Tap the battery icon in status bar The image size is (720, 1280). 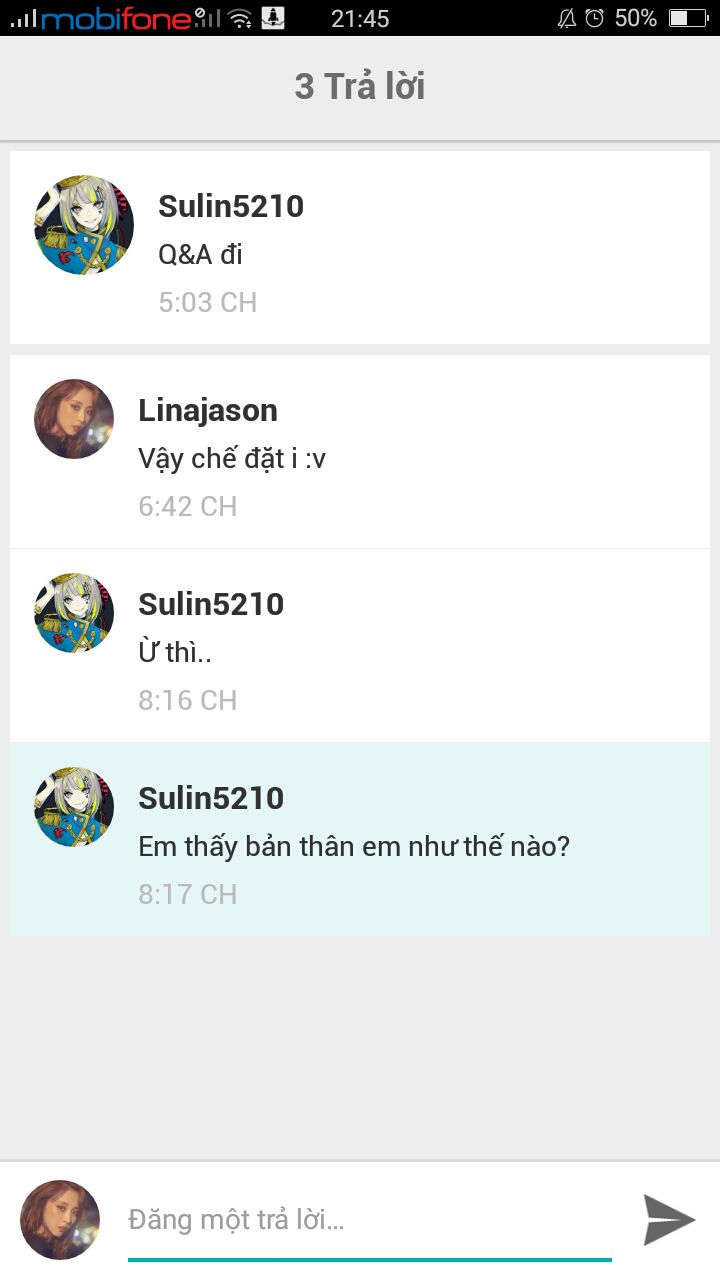(x=688, y=18)
